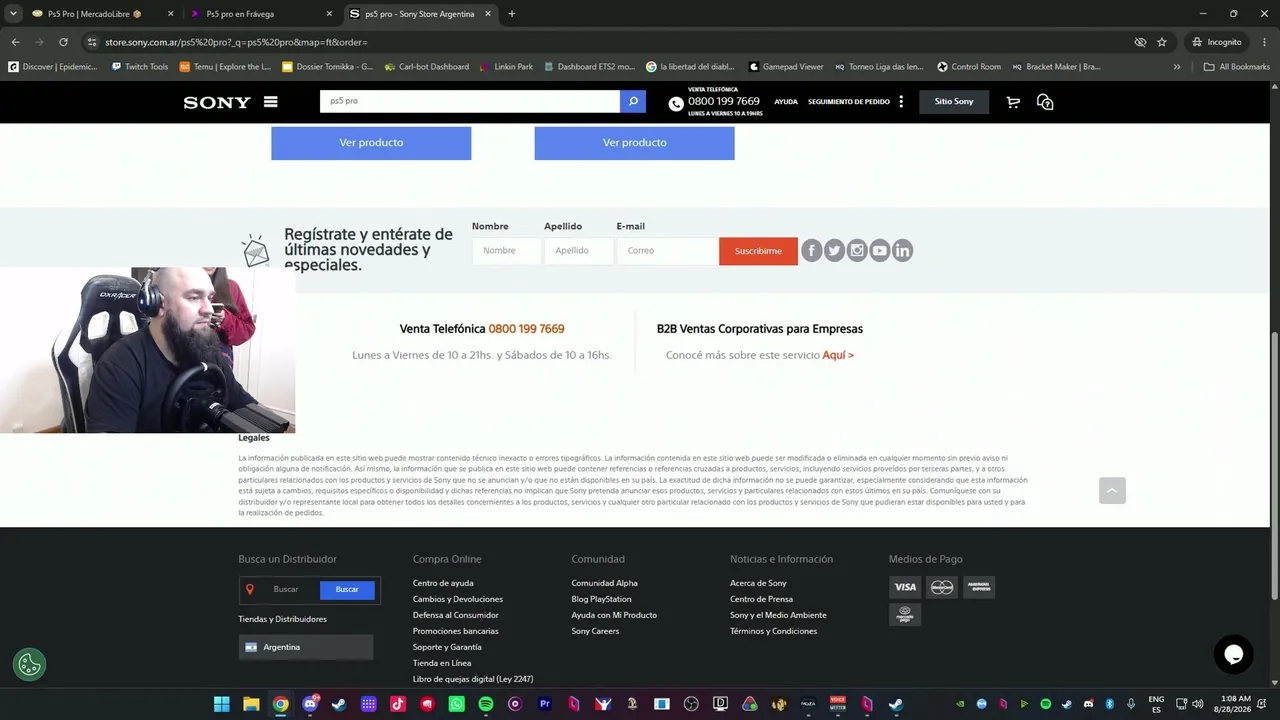Open Cambios y Devoluciones footer link
Screen dimensions: 1280x720
458,599
